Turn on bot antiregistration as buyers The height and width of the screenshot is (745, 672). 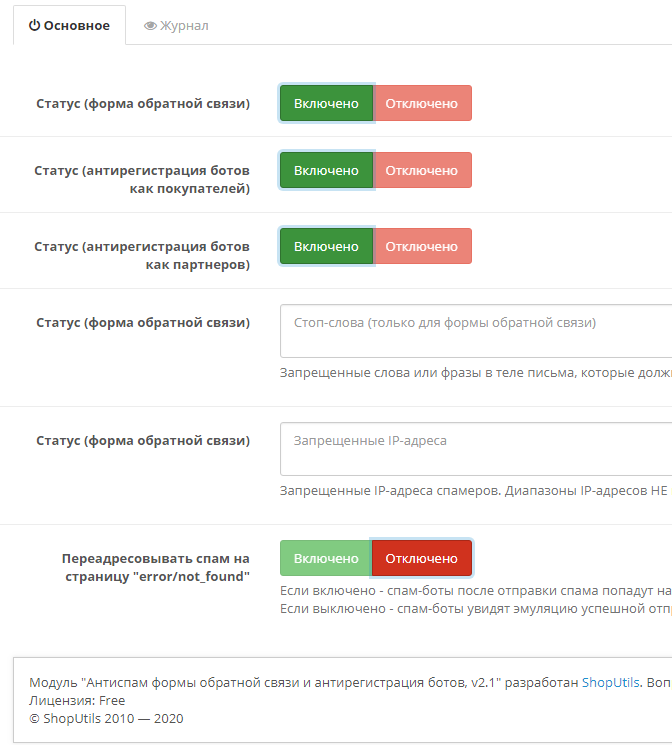tap(326, 170)
